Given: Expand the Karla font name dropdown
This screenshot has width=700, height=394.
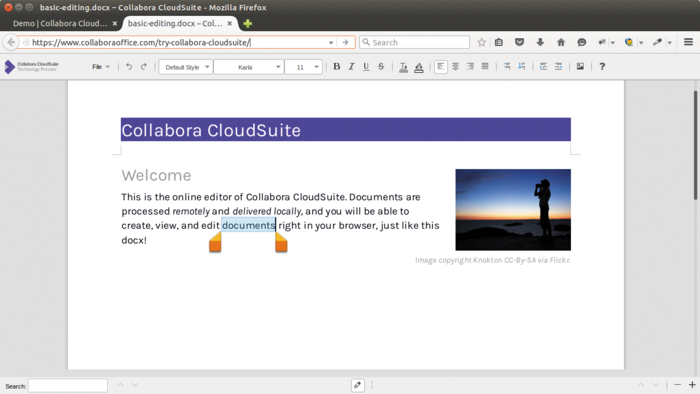Looking at the screenshot, I should pyautogui.click(x=249, y=67).
